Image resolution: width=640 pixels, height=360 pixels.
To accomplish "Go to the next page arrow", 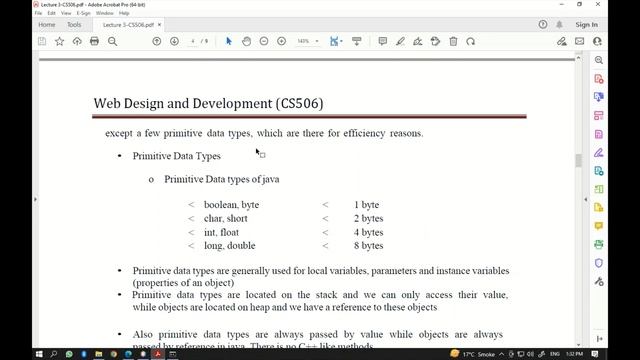I will 174,41.
